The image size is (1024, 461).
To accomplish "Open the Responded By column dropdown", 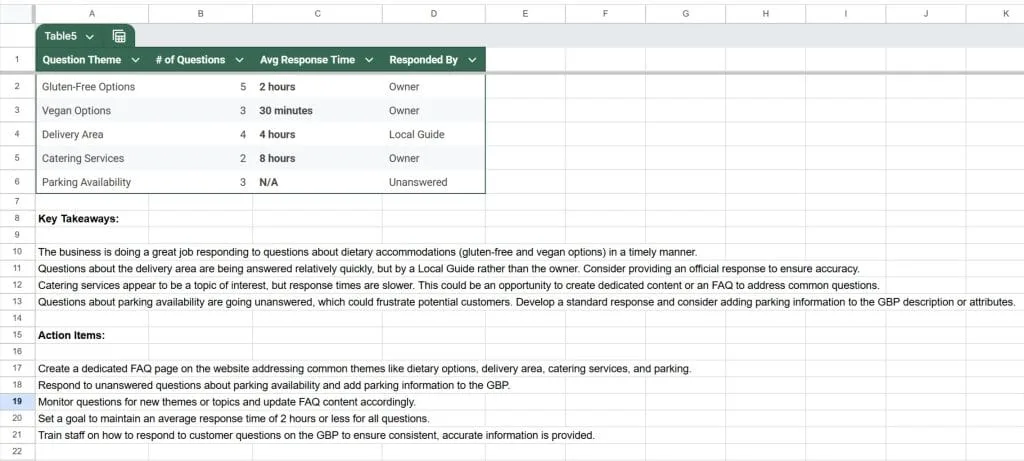I will tap(472, 60).
